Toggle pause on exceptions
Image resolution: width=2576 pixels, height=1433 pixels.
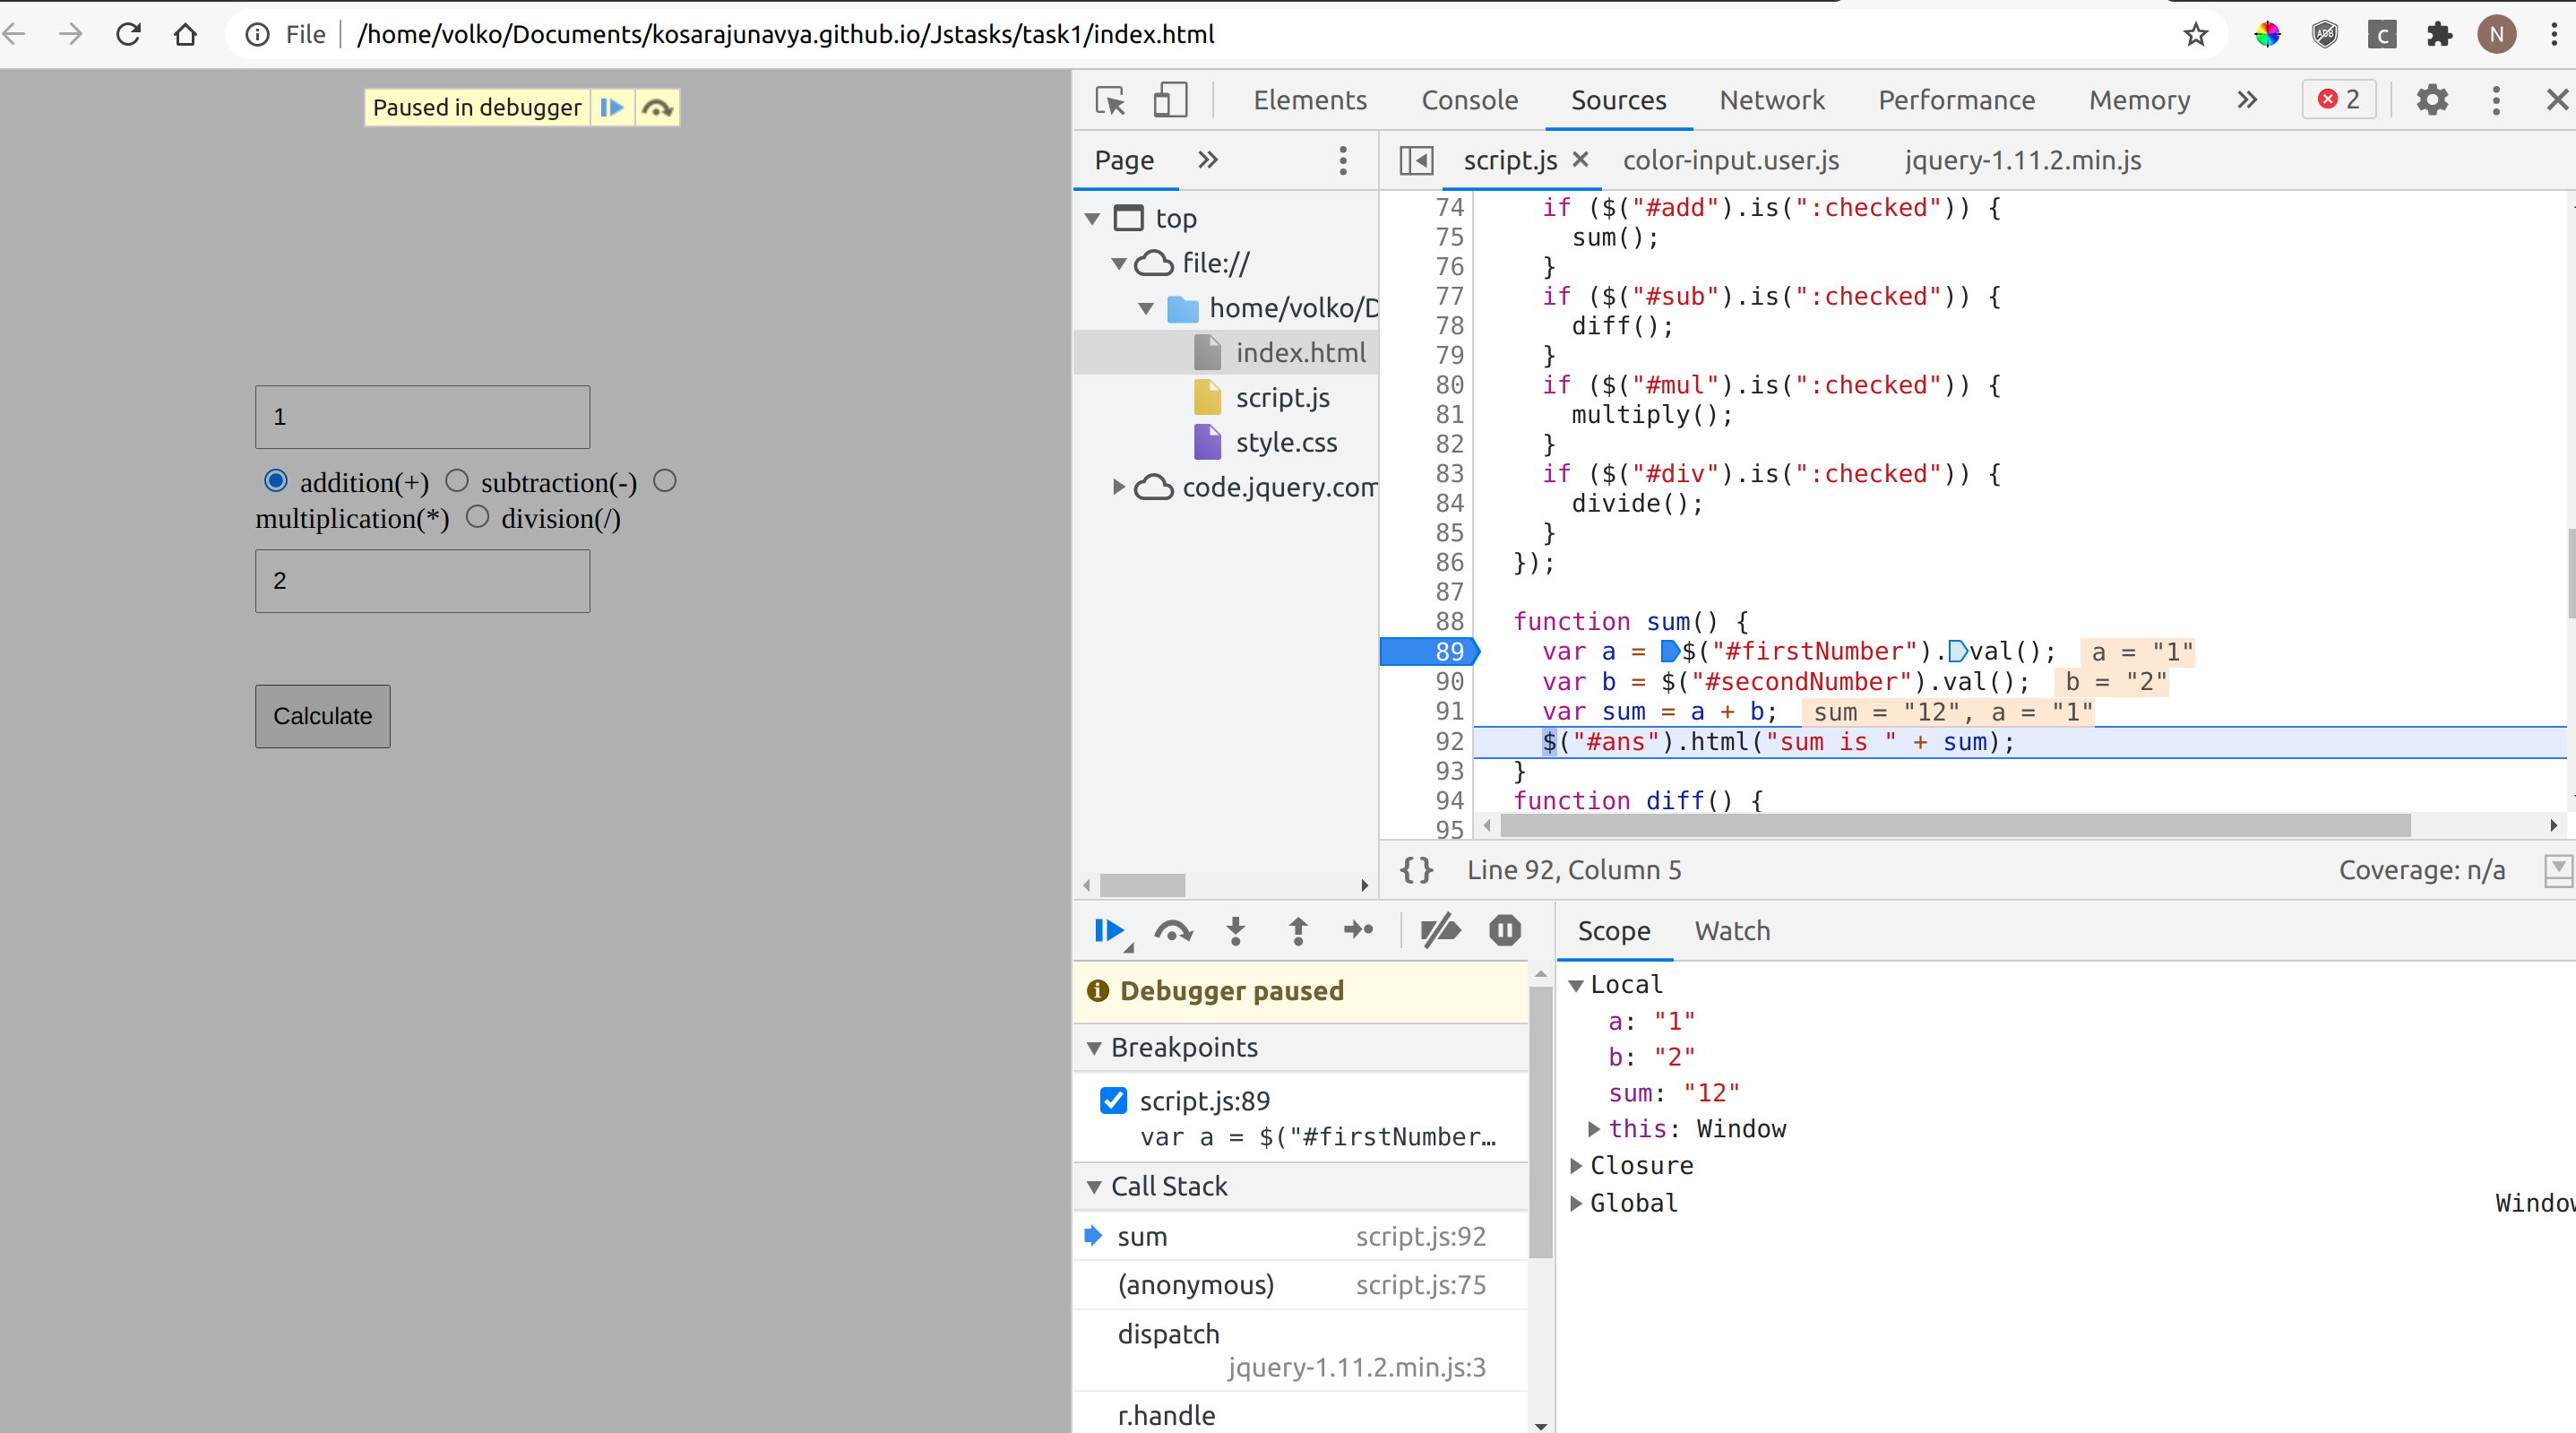pos(1504,930)
